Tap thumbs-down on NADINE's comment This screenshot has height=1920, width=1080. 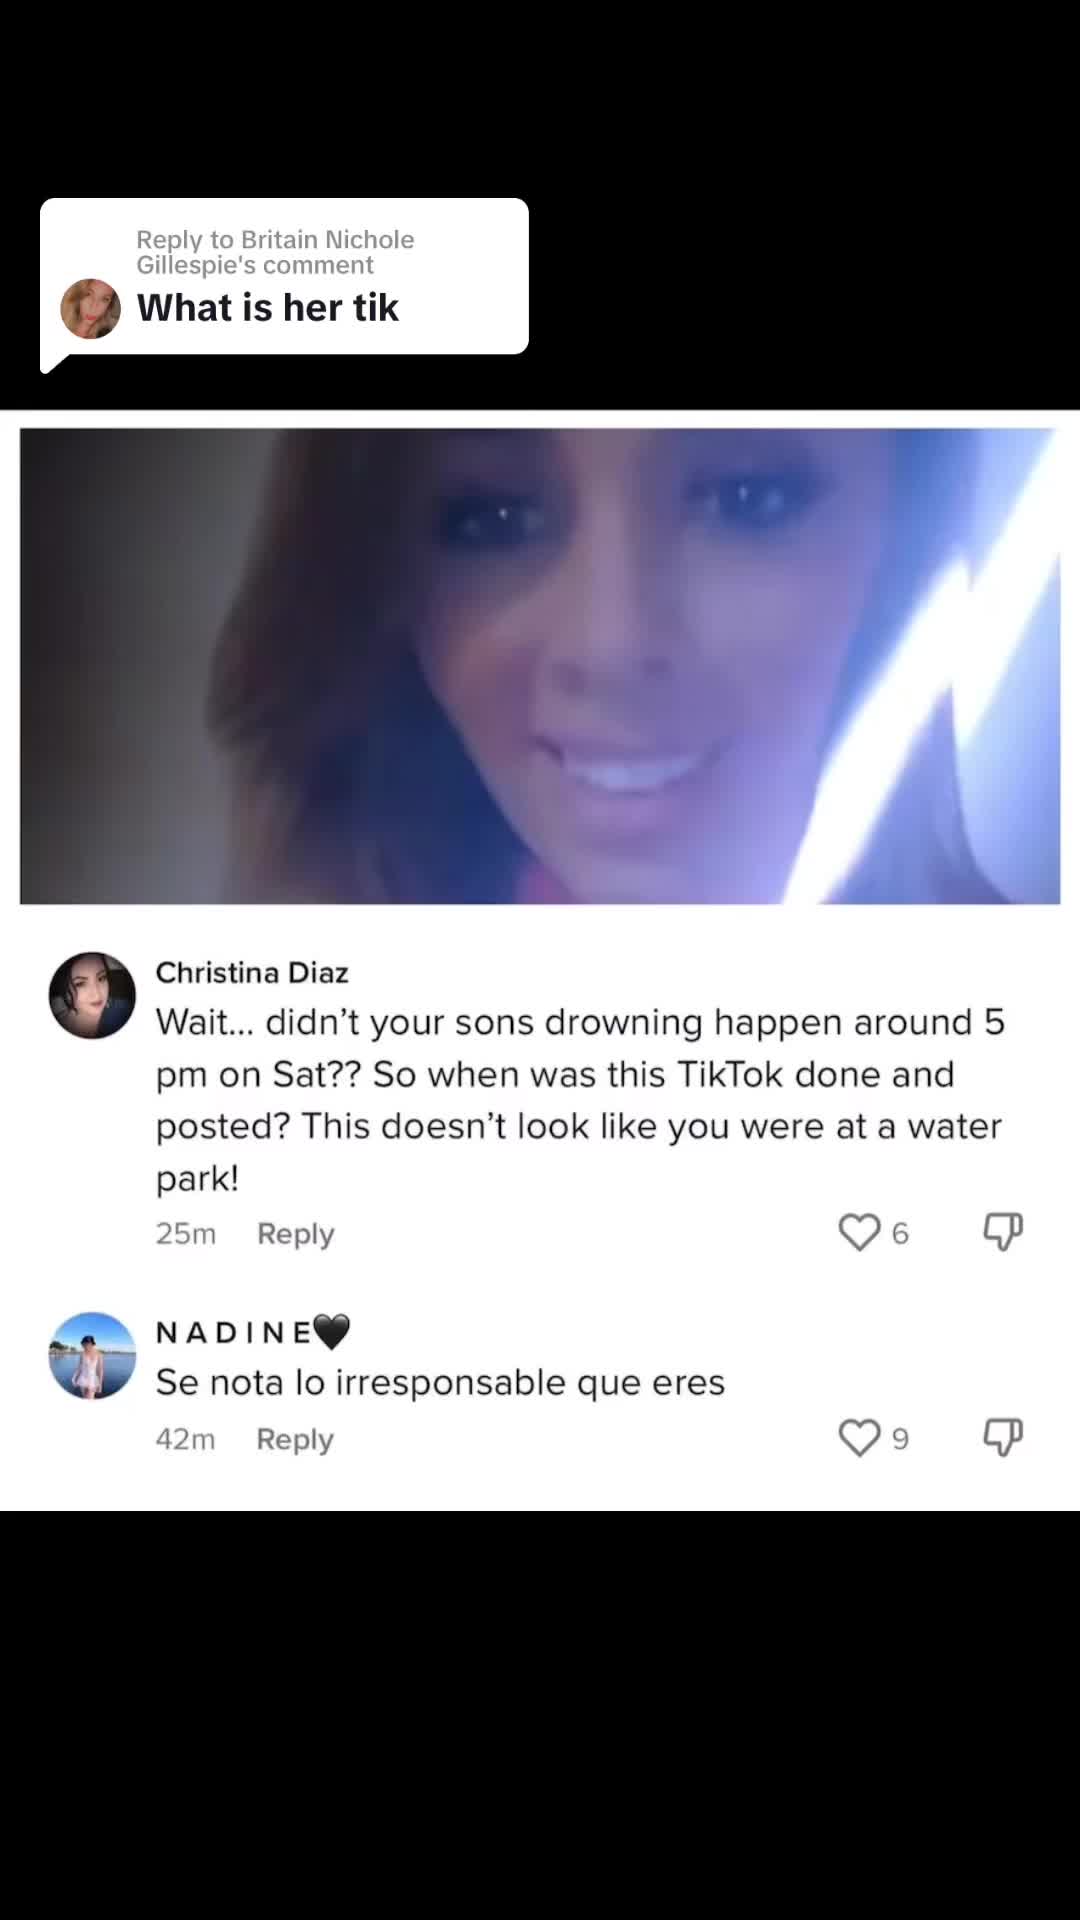[x=1003, y=1438]
